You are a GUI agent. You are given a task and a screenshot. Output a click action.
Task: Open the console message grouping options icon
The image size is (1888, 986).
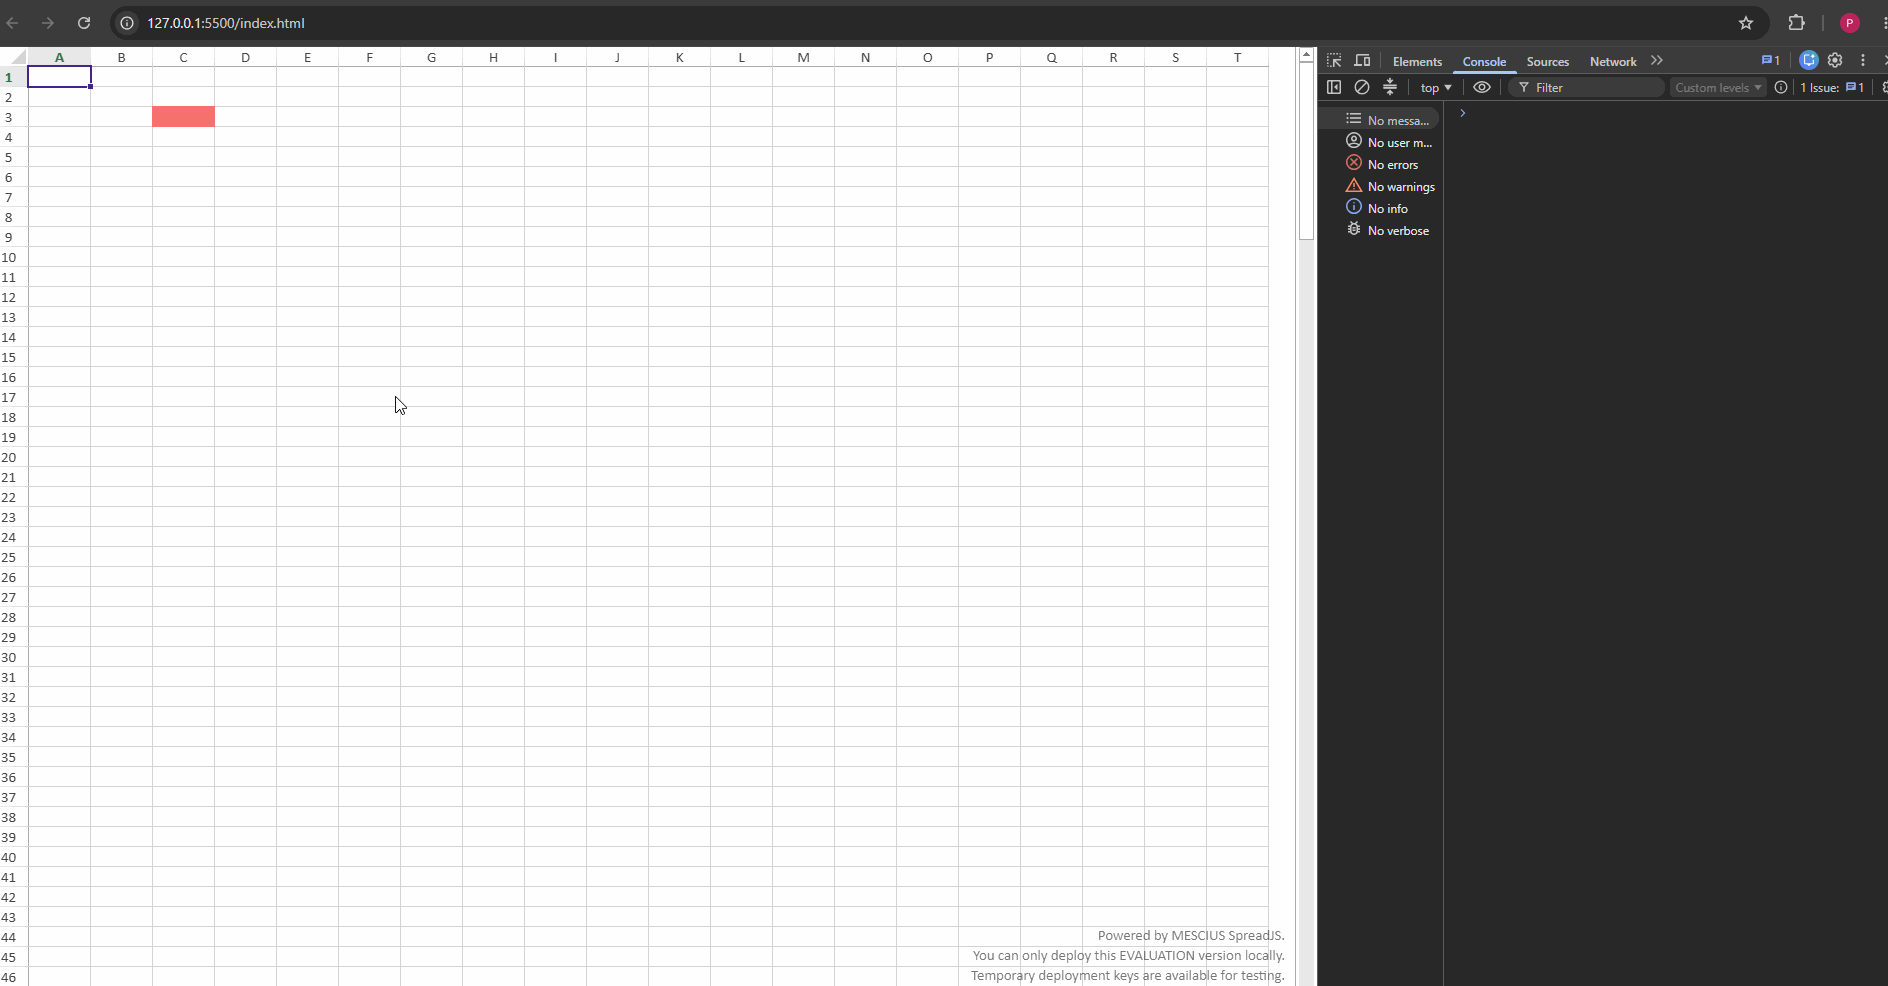click(x=1390, y=87)
